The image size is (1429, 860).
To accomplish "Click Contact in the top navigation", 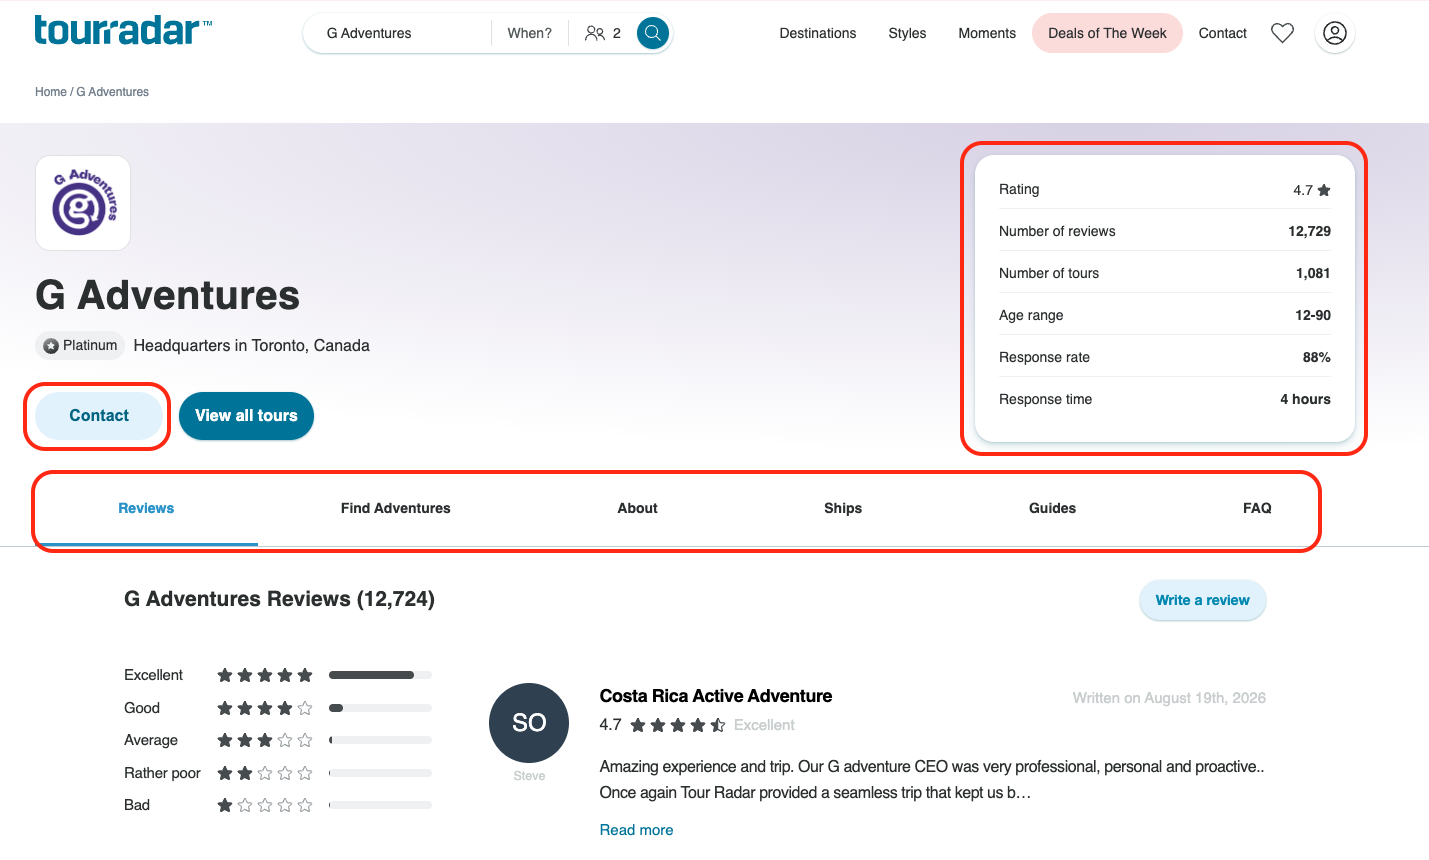I will tap(1223, 33).
